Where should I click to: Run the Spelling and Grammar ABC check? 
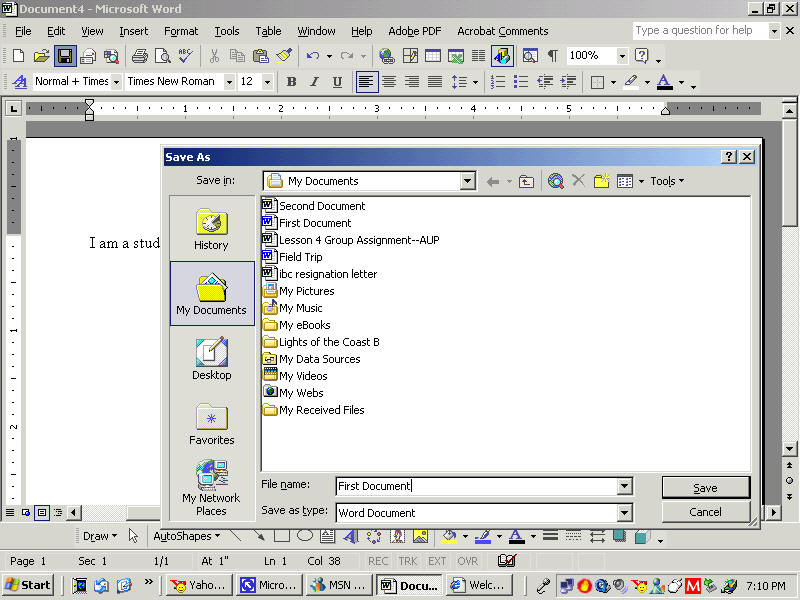(x=186, y=56)
